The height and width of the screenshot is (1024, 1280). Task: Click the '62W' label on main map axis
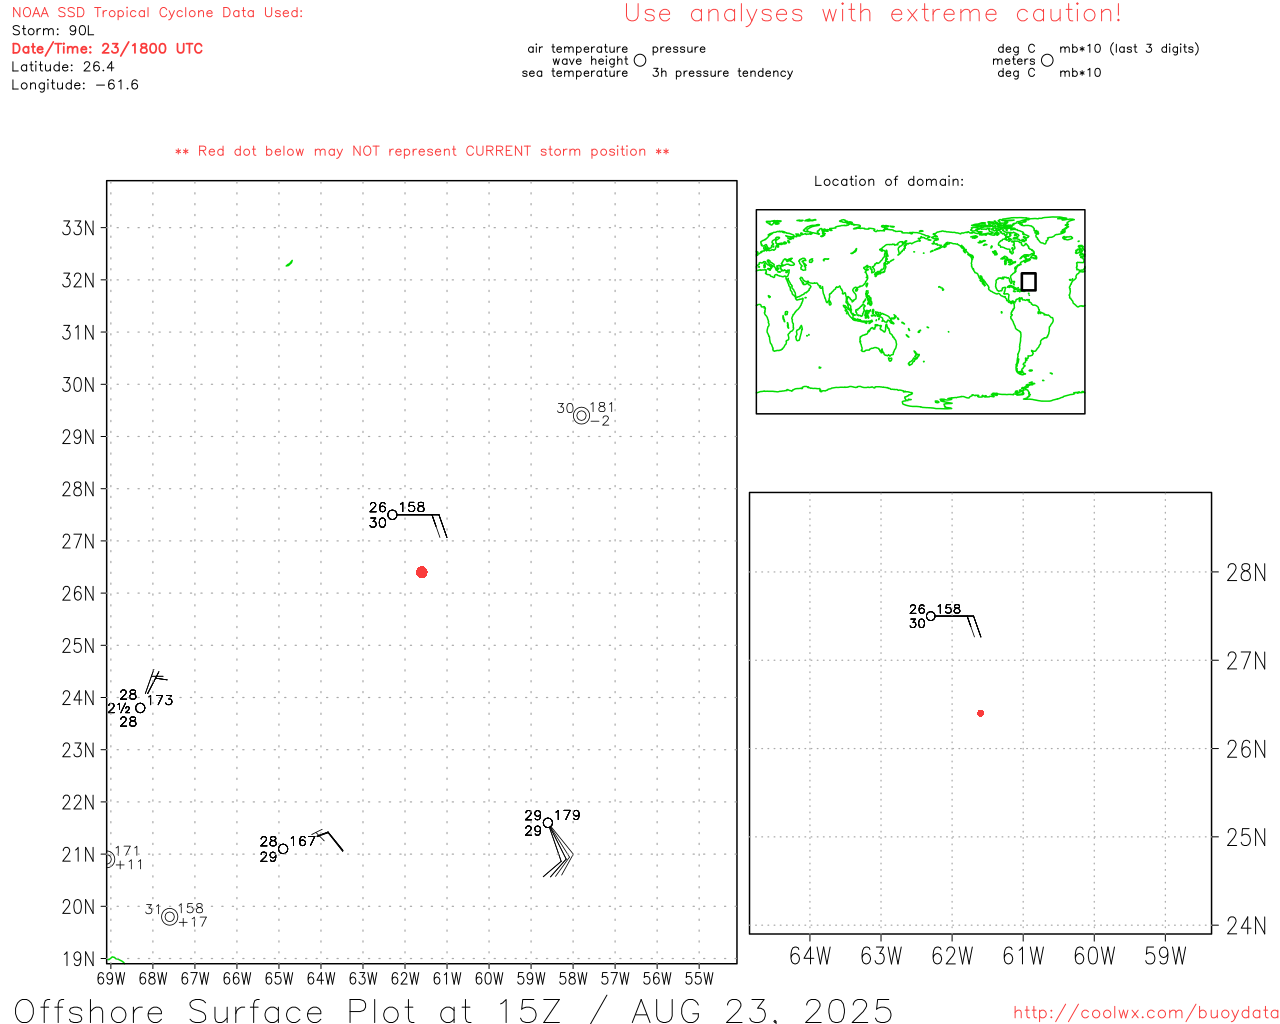click(x=405, y=978)
